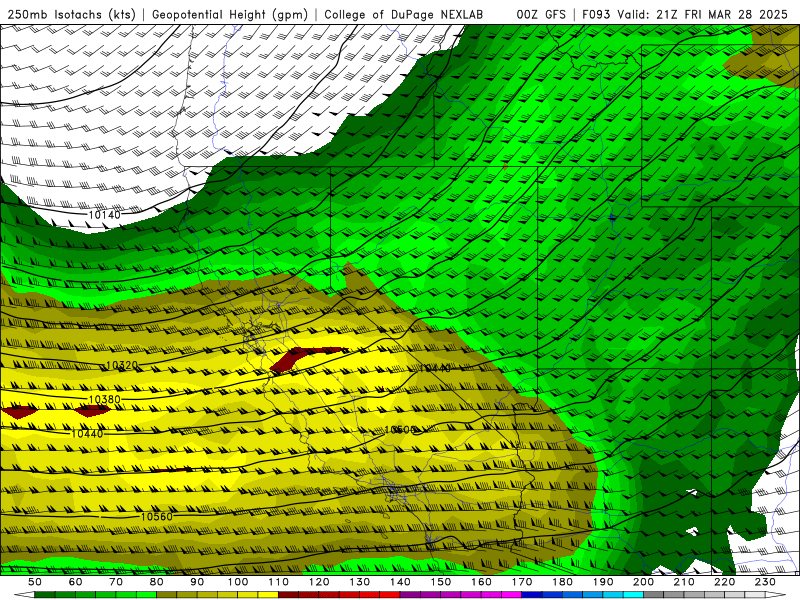This screenshot has height=600, width=800.
Task: Select the cyan swatch ending at 200
Action: click(x=633, y=595)
